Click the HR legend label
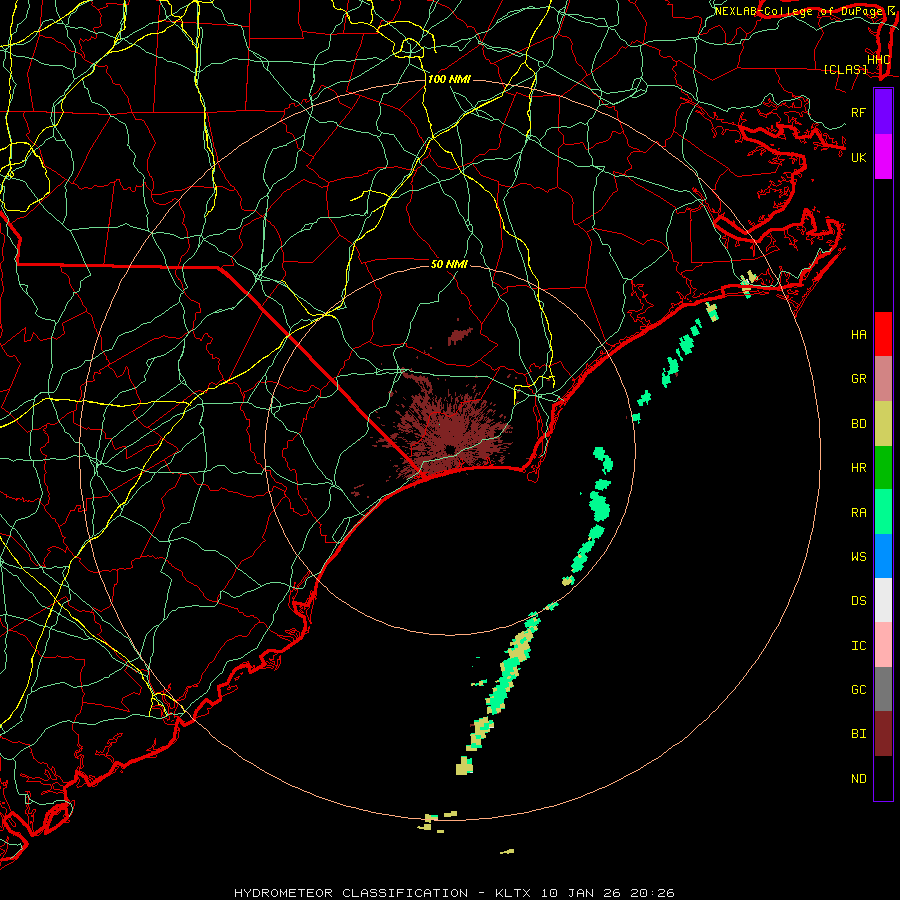This screenshot has height=900, width=900. (859, 468)
